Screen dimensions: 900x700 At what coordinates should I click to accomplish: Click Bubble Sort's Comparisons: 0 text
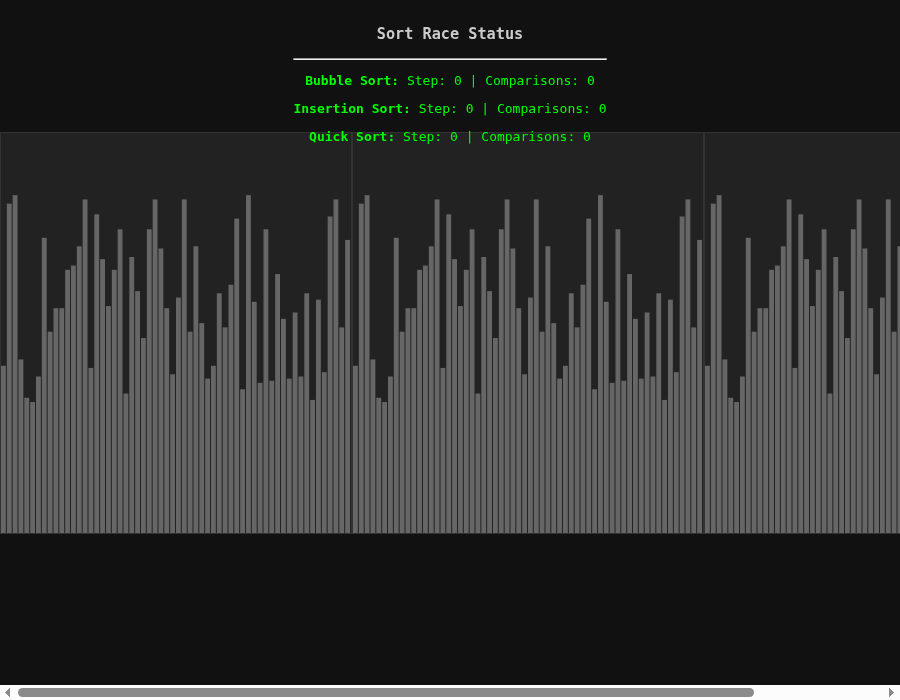tap(540, 81)
